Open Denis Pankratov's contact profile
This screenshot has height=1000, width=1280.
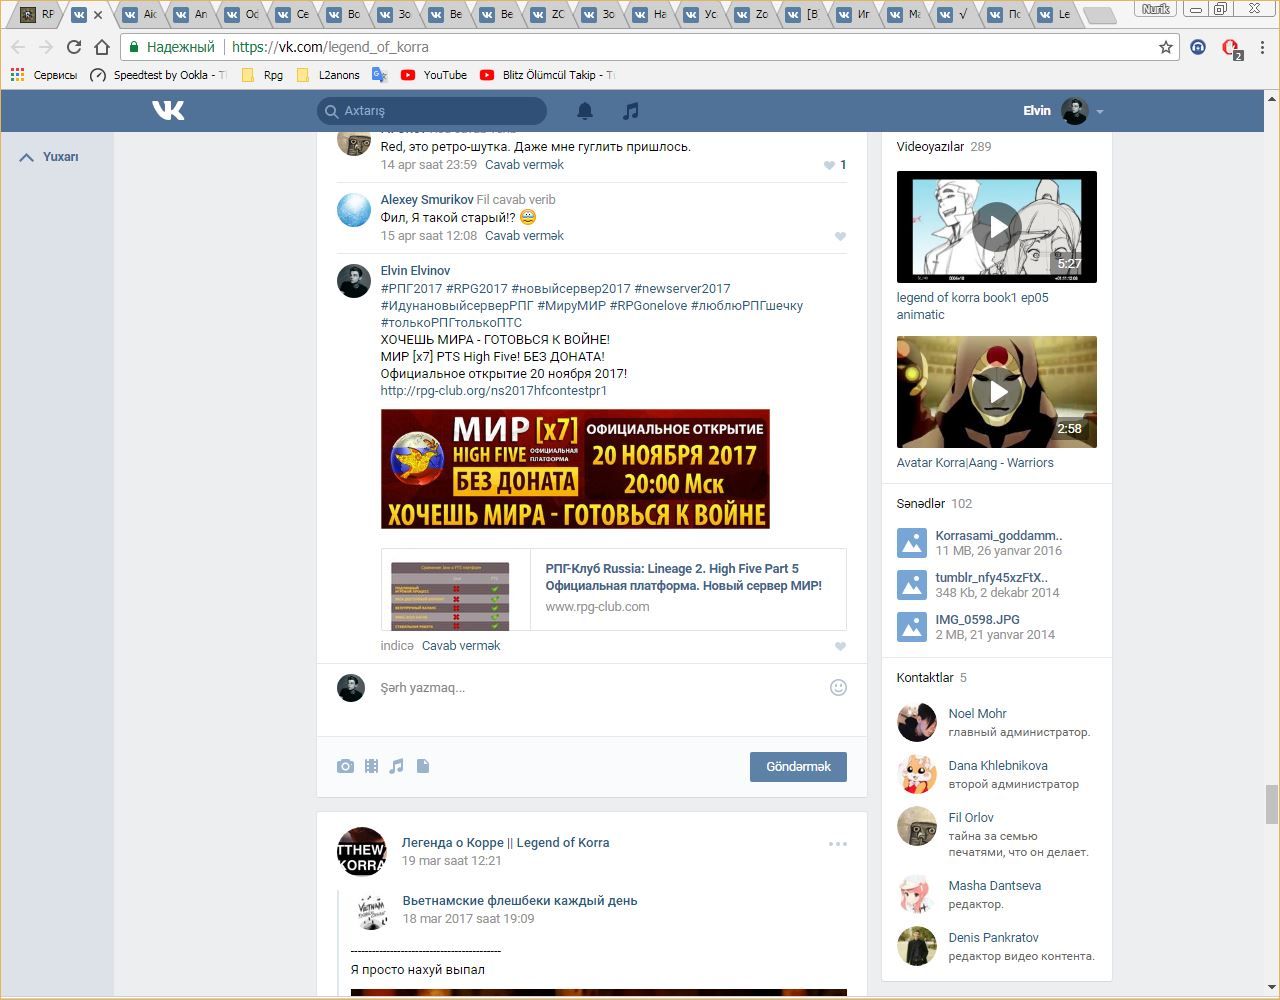[993, 938]
